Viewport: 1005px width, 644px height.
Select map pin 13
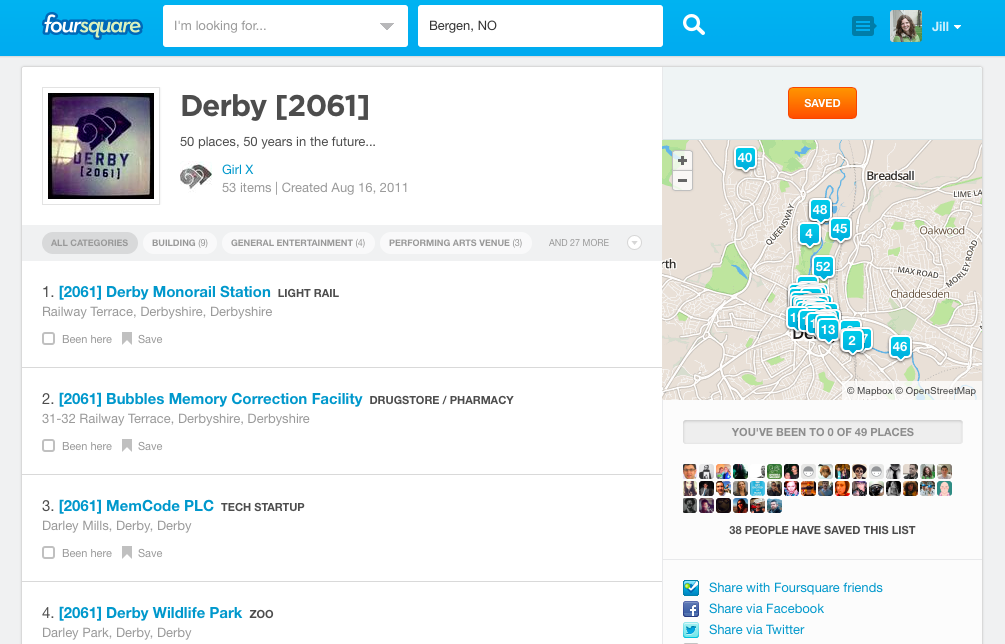[828, 331]
